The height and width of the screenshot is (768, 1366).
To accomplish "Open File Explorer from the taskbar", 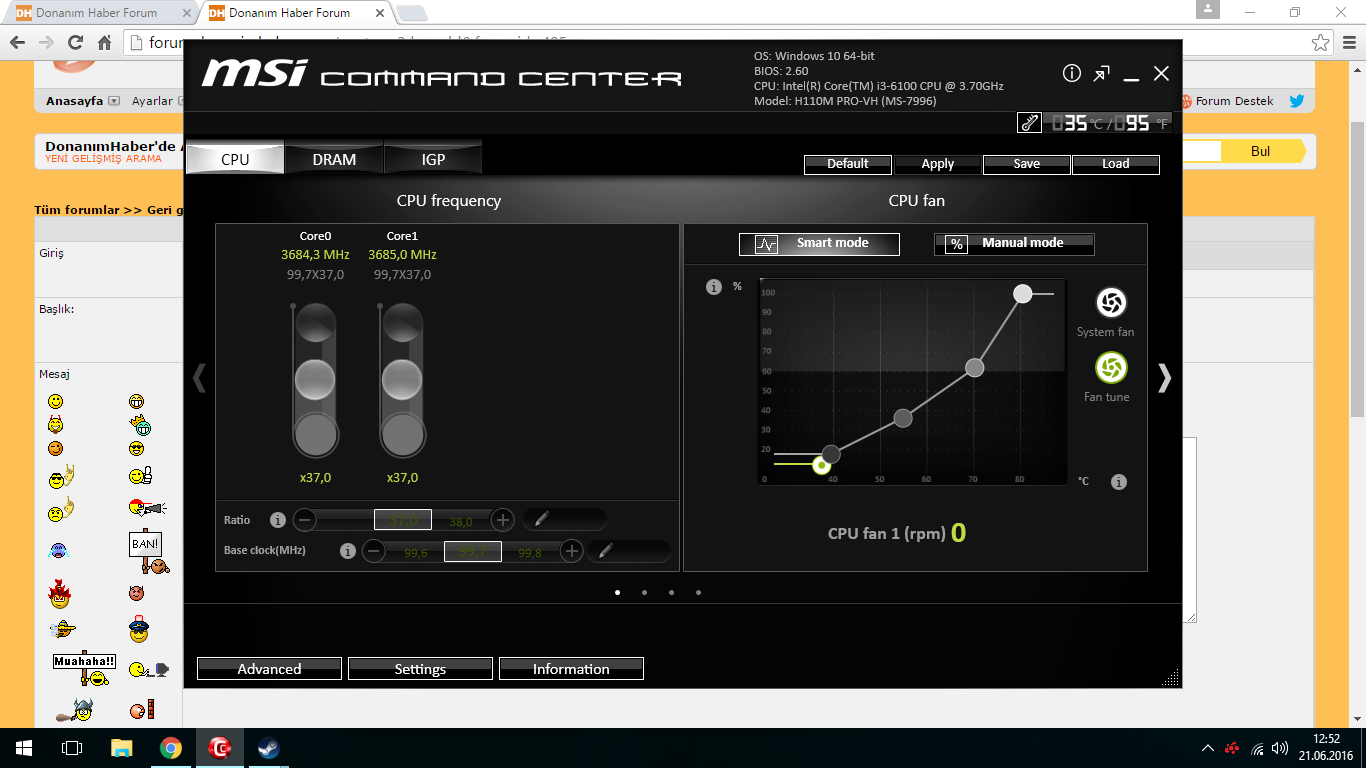I will [x=121, y=748].
